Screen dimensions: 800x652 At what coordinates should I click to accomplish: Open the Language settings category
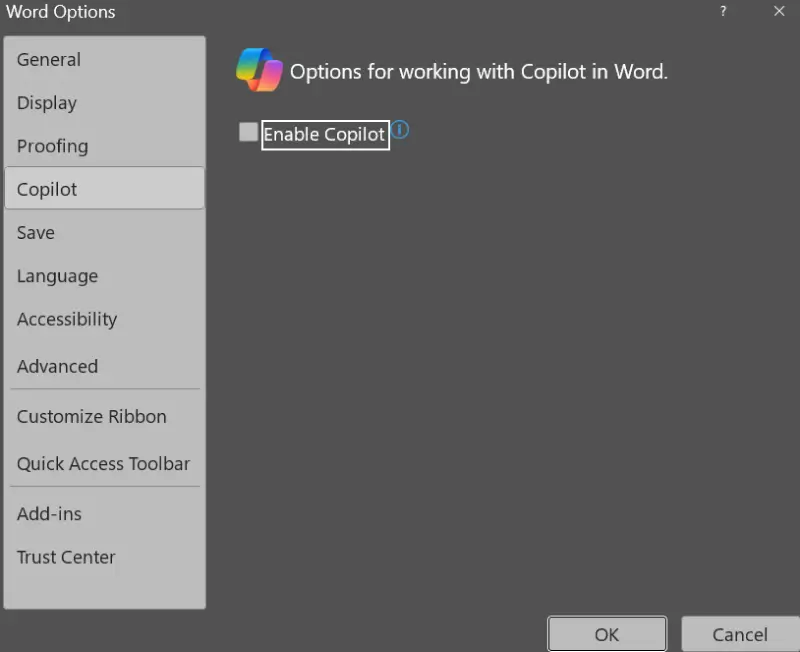coord(58,276)
